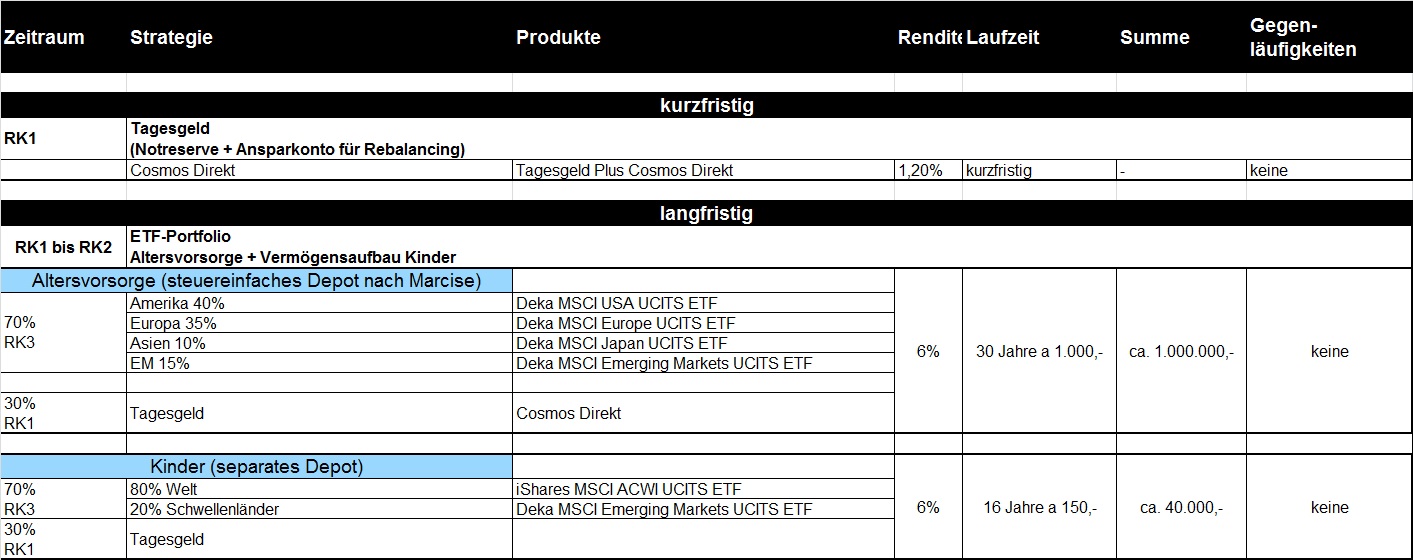1413x560 pixels.
Task: Select the "Gegenläufigkeiten" header cell
Action: [x=1303, y=39]
